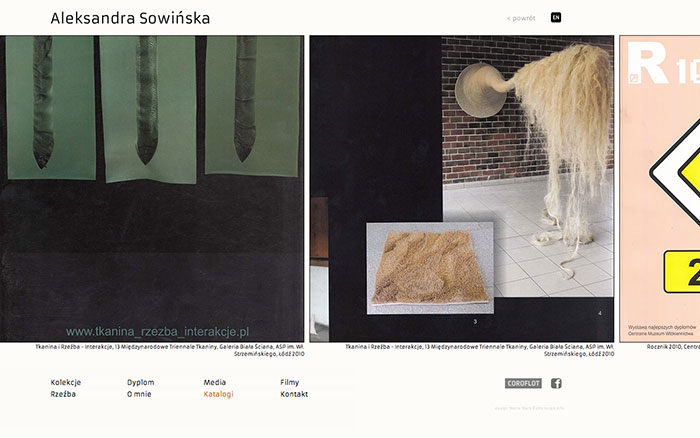700x438 pixels.
Task: Open the Kontakt page
Action: (294, 394)
